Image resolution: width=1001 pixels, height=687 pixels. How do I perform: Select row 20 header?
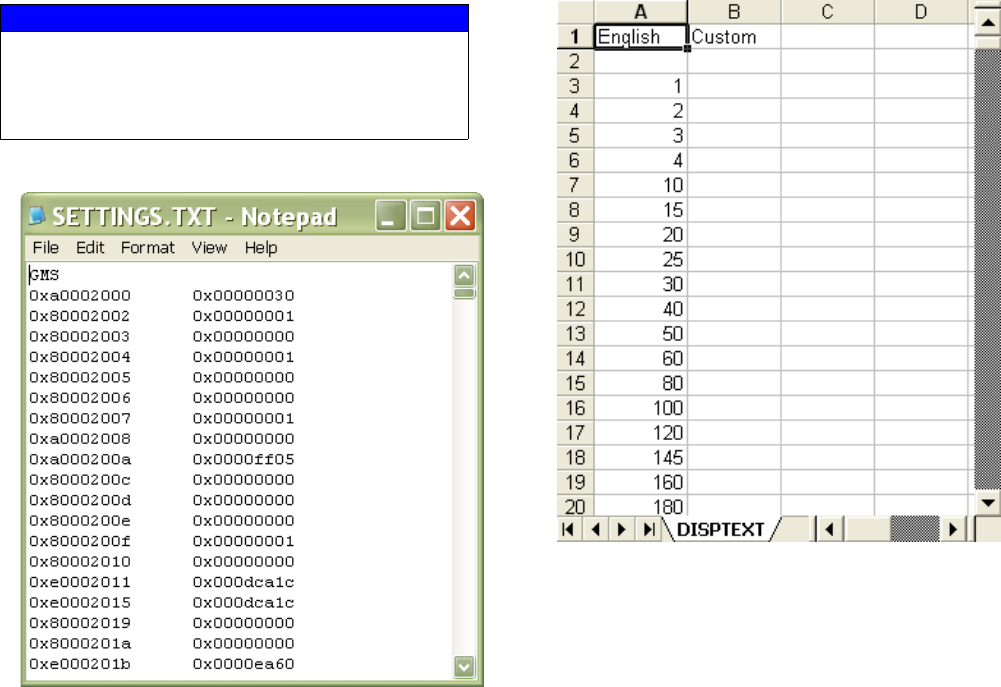coord(575,506)
